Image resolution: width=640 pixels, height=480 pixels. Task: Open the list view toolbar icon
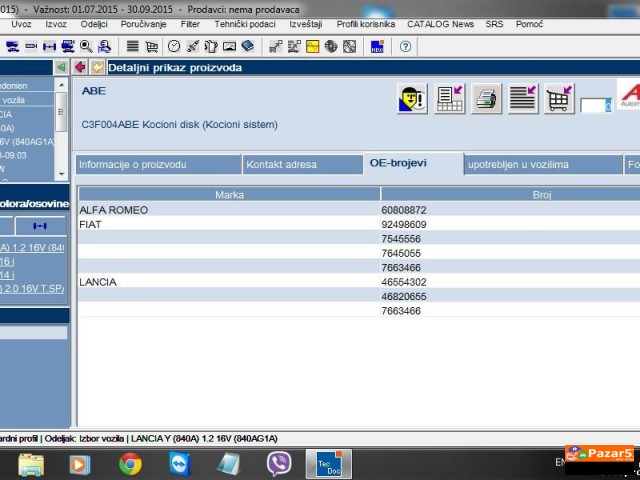click(132, 46)
